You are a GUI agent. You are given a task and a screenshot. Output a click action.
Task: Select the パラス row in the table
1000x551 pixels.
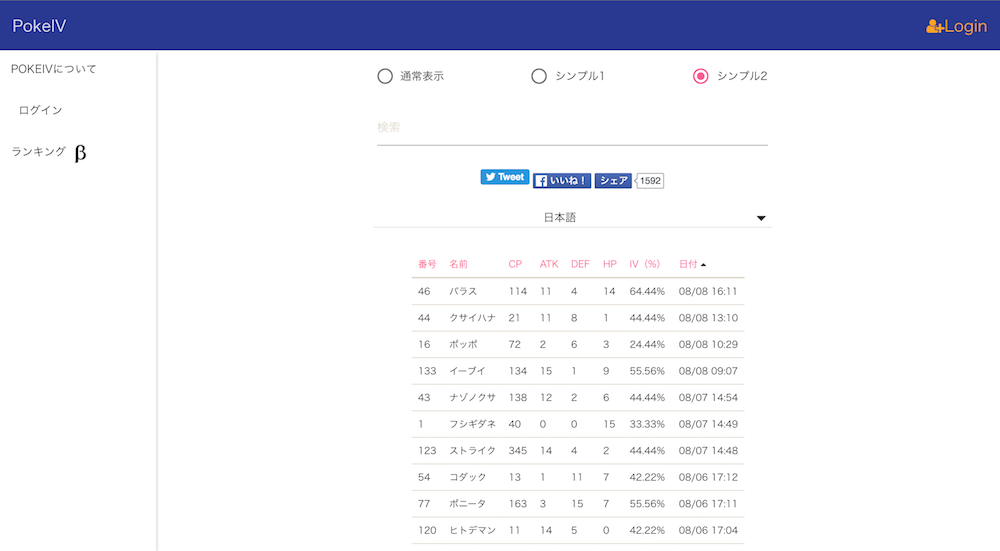point(578,291)
